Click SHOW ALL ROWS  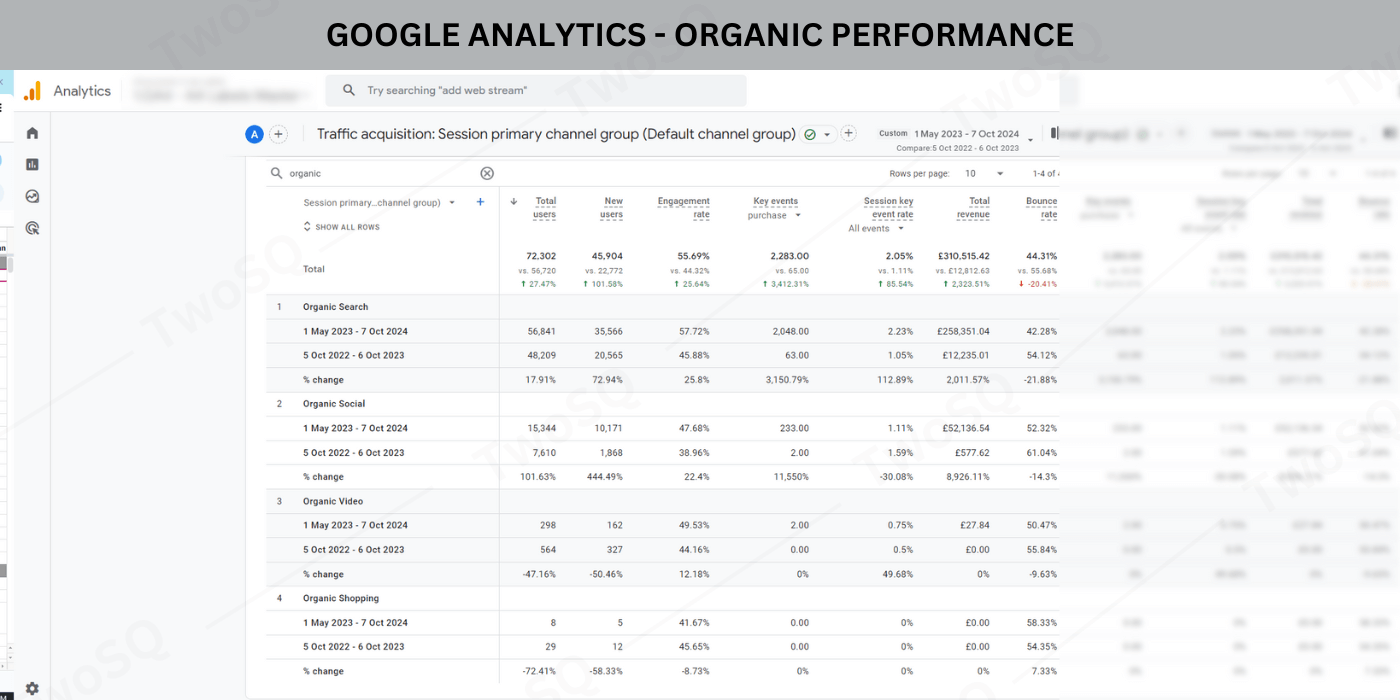pyautogui.click(x=341, y=227)
